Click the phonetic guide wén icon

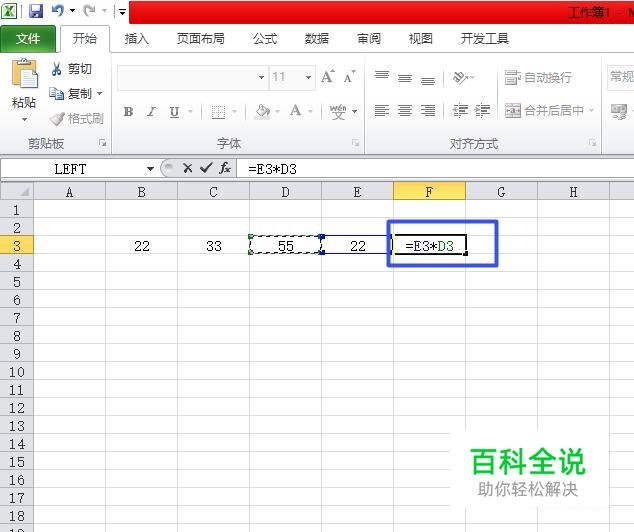point(338,112)
